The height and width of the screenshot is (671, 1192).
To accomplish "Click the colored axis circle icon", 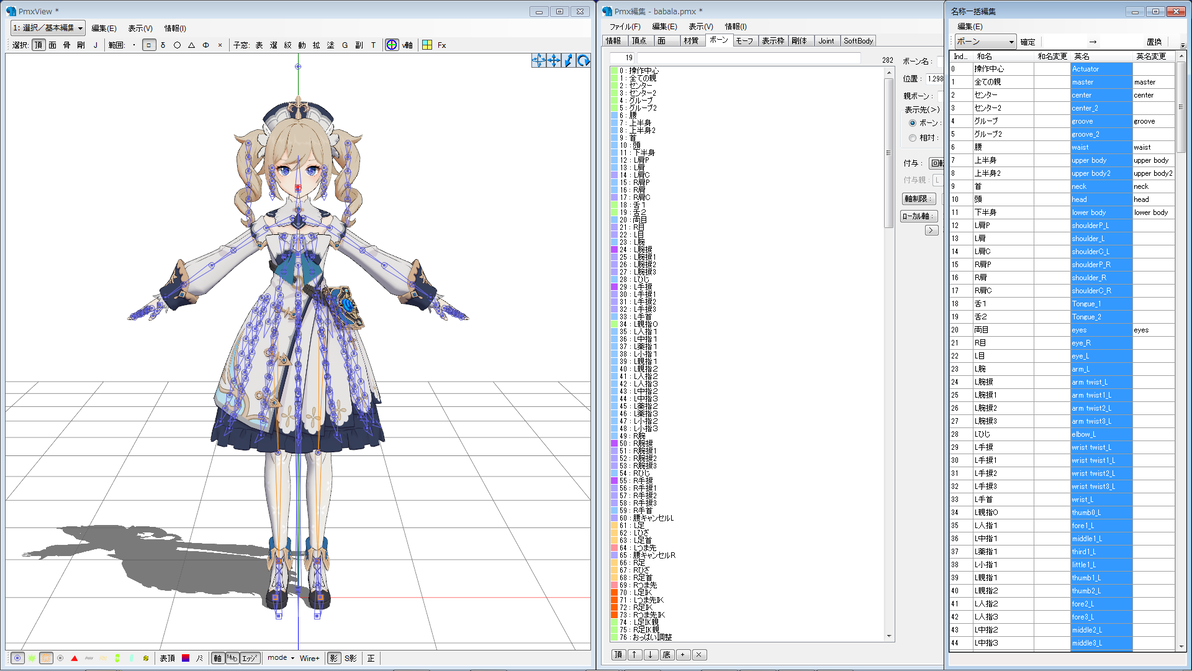I will tap(392, 46).
